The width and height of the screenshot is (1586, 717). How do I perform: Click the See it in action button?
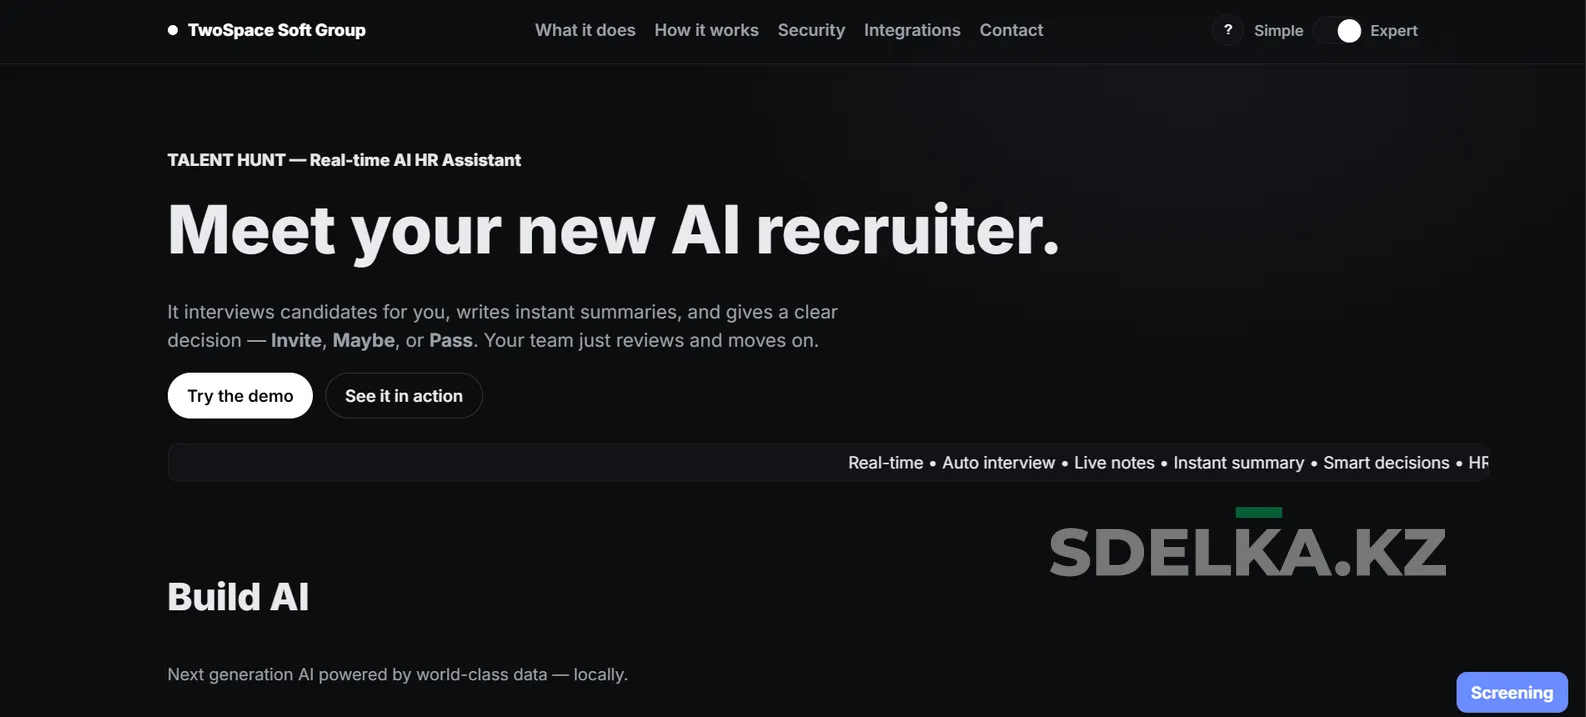tap(404, 396)
